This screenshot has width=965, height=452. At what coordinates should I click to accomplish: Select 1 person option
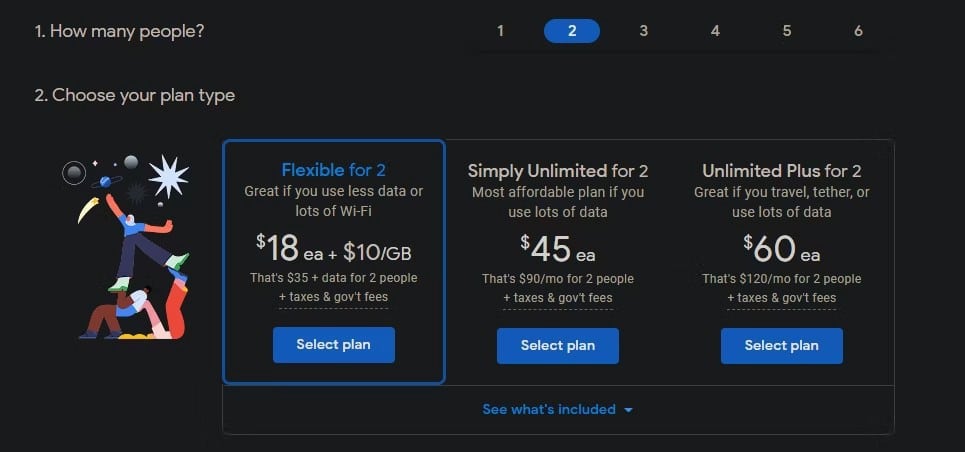click(x=500, y=31)
